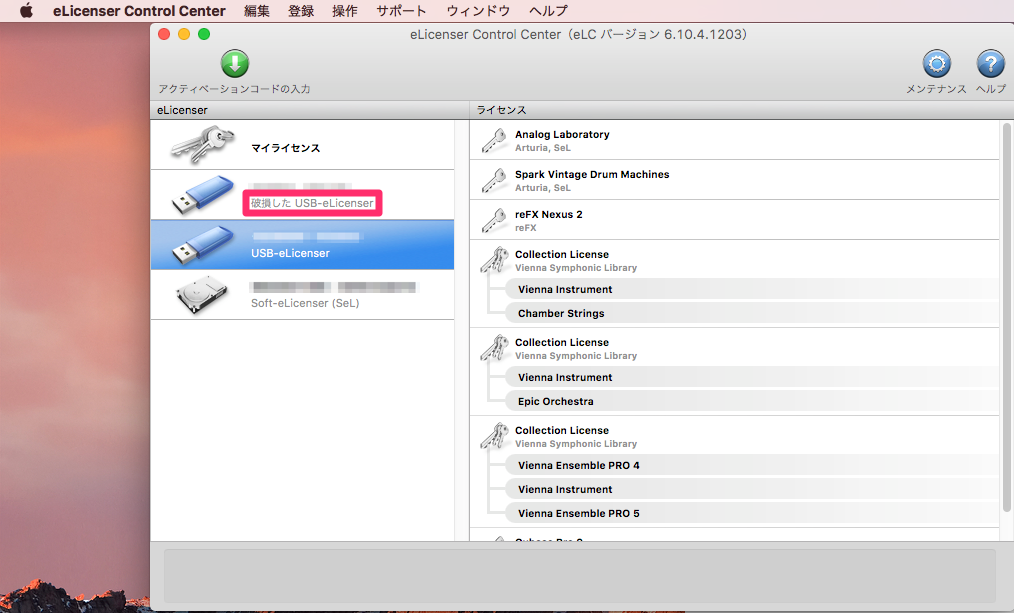1014x613 pixels.
Task: Click the green activation code download icon
Action: [x=235, y=64]
